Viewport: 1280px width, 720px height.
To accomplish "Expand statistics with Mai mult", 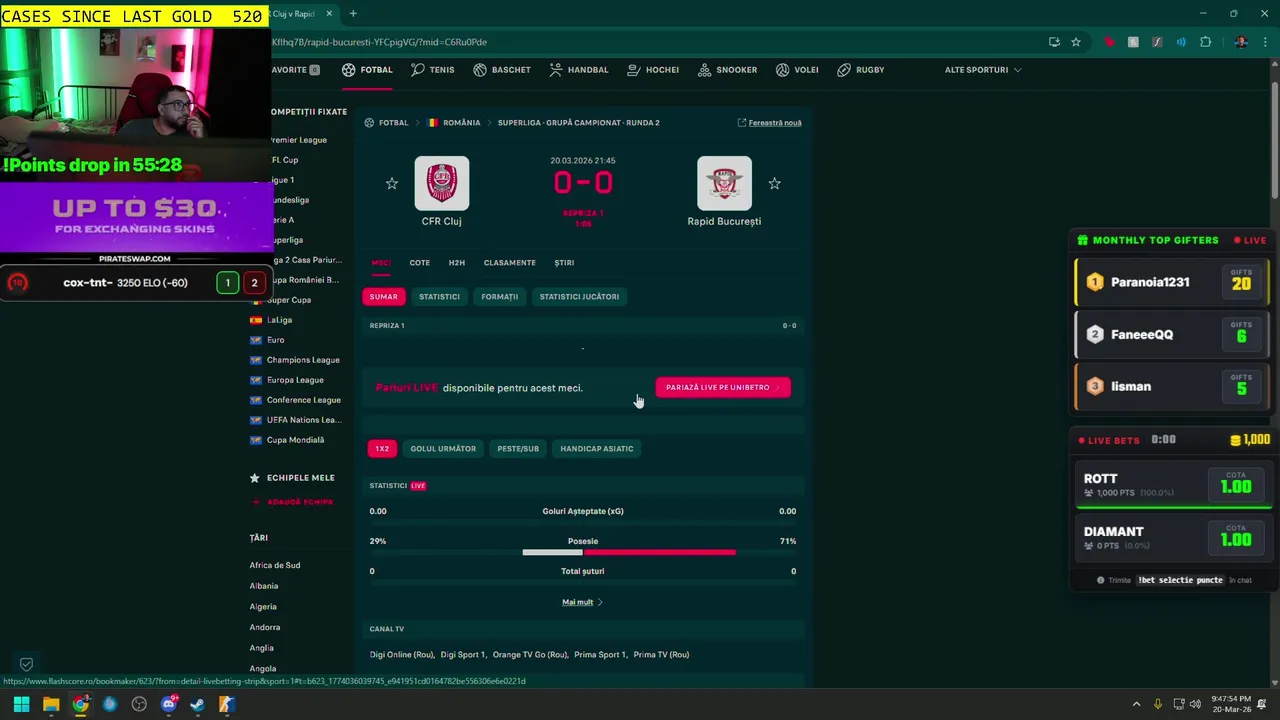I will (582, 602).
